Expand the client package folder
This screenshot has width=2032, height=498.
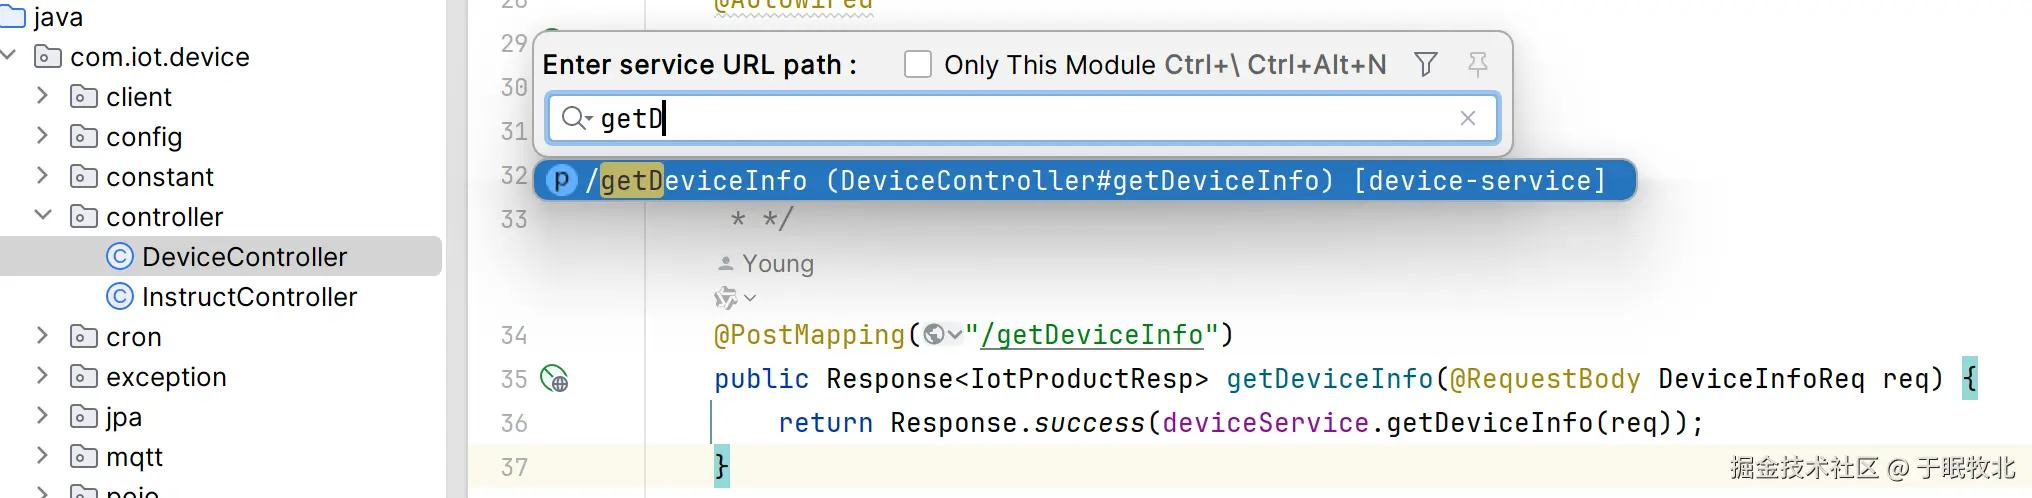[x=43, y=96]
